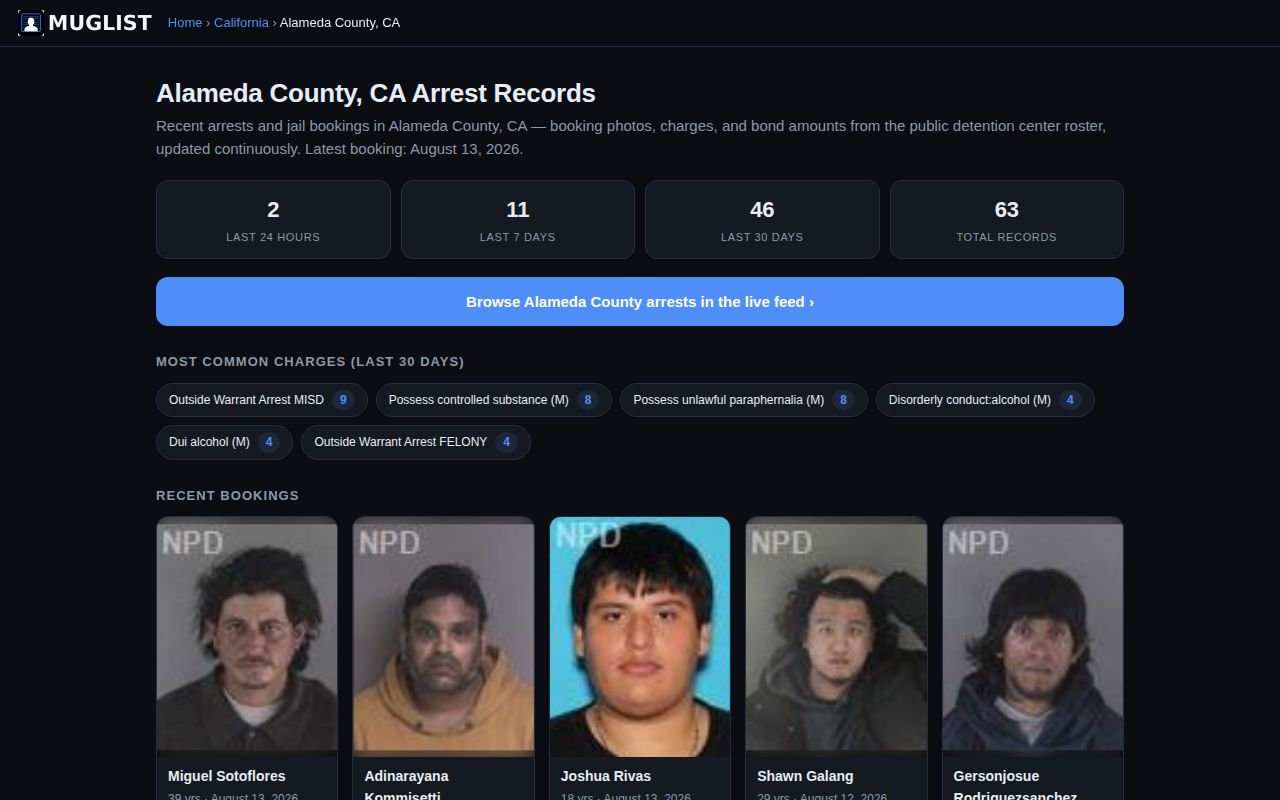The image size is (1280, 800).
Task: Click the Recent Bookings heading
Action: click(x=227, y=496)
